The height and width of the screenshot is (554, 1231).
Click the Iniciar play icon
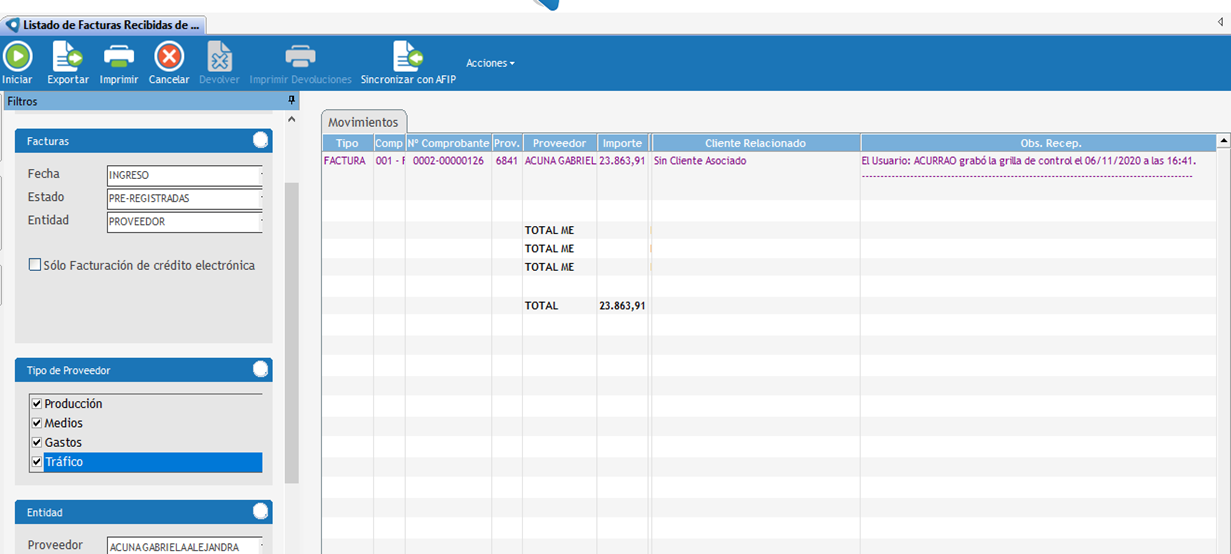click(x=17, y=57)
